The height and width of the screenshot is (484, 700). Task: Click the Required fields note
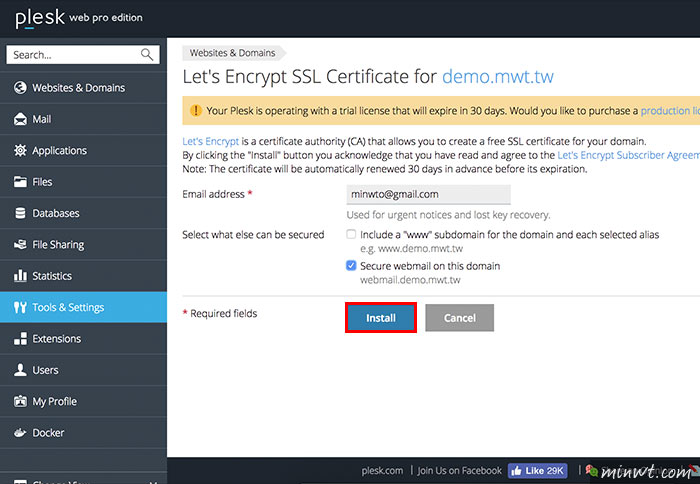click(220, 313)
